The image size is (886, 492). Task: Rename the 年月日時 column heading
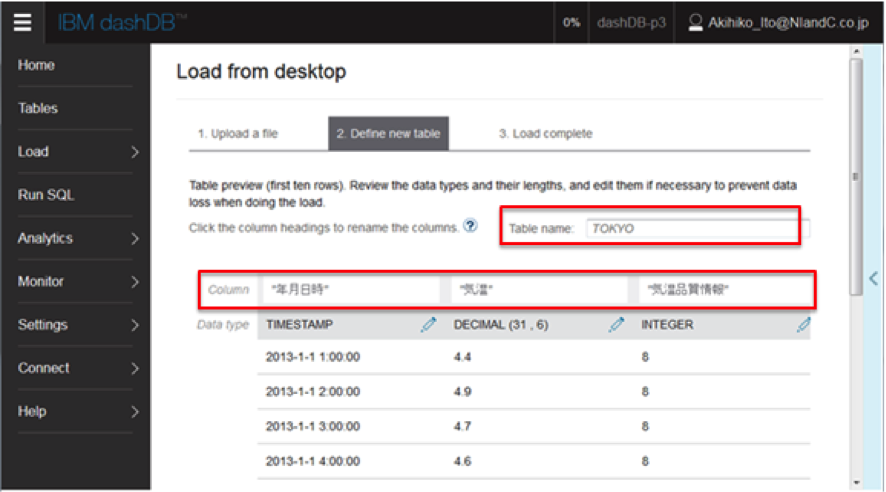(348, 290)
